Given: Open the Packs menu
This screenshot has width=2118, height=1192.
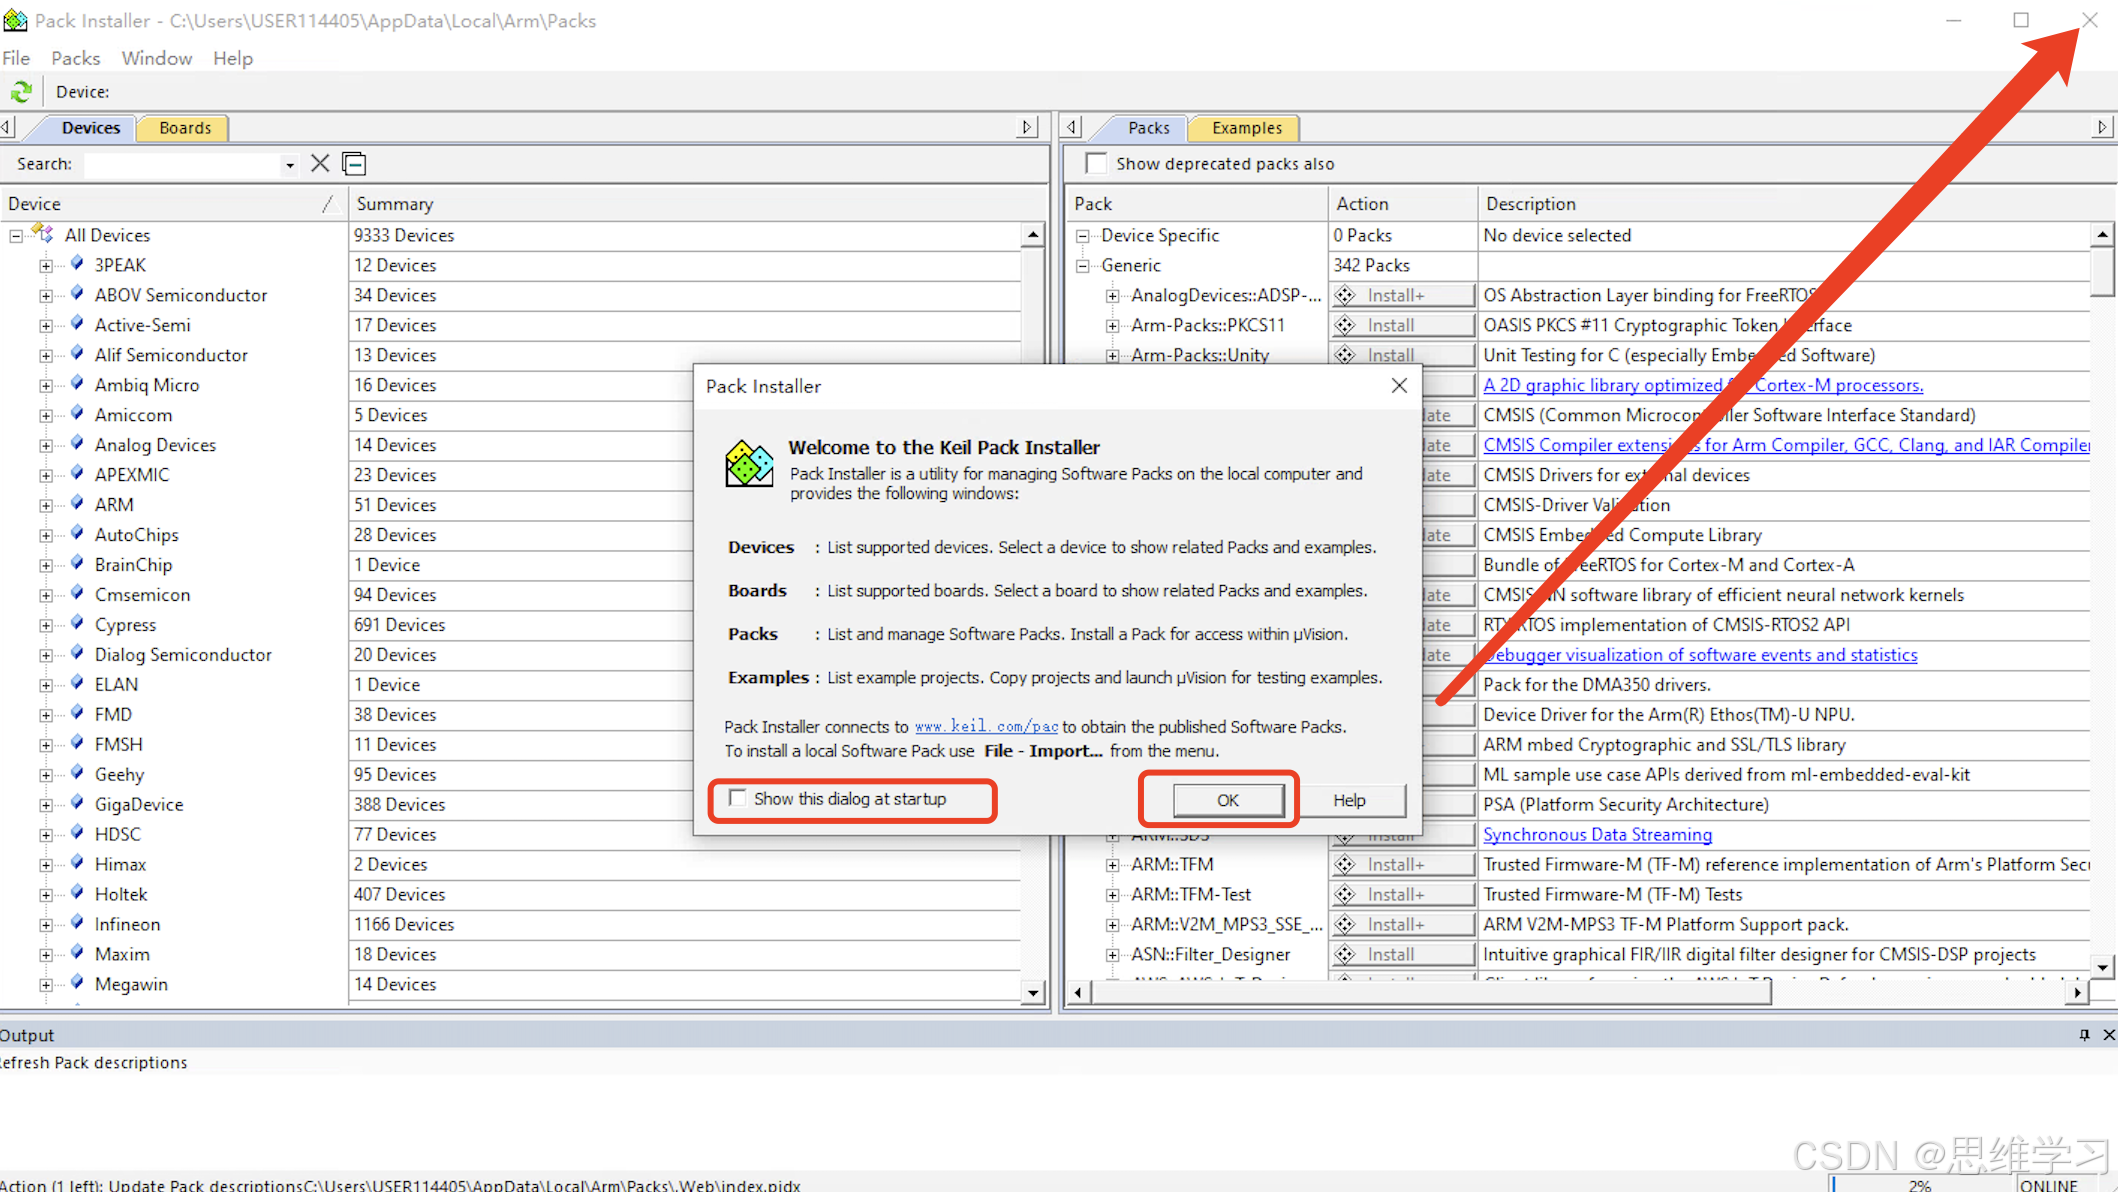Looking at the screenshot, I should [75, 58].
